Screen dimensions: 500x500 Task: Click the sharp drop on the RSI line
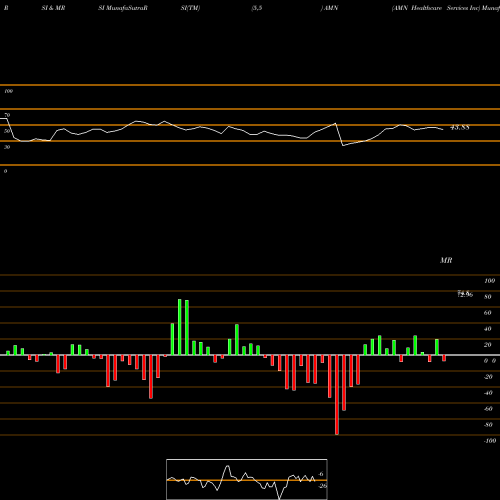pos(339,135)
